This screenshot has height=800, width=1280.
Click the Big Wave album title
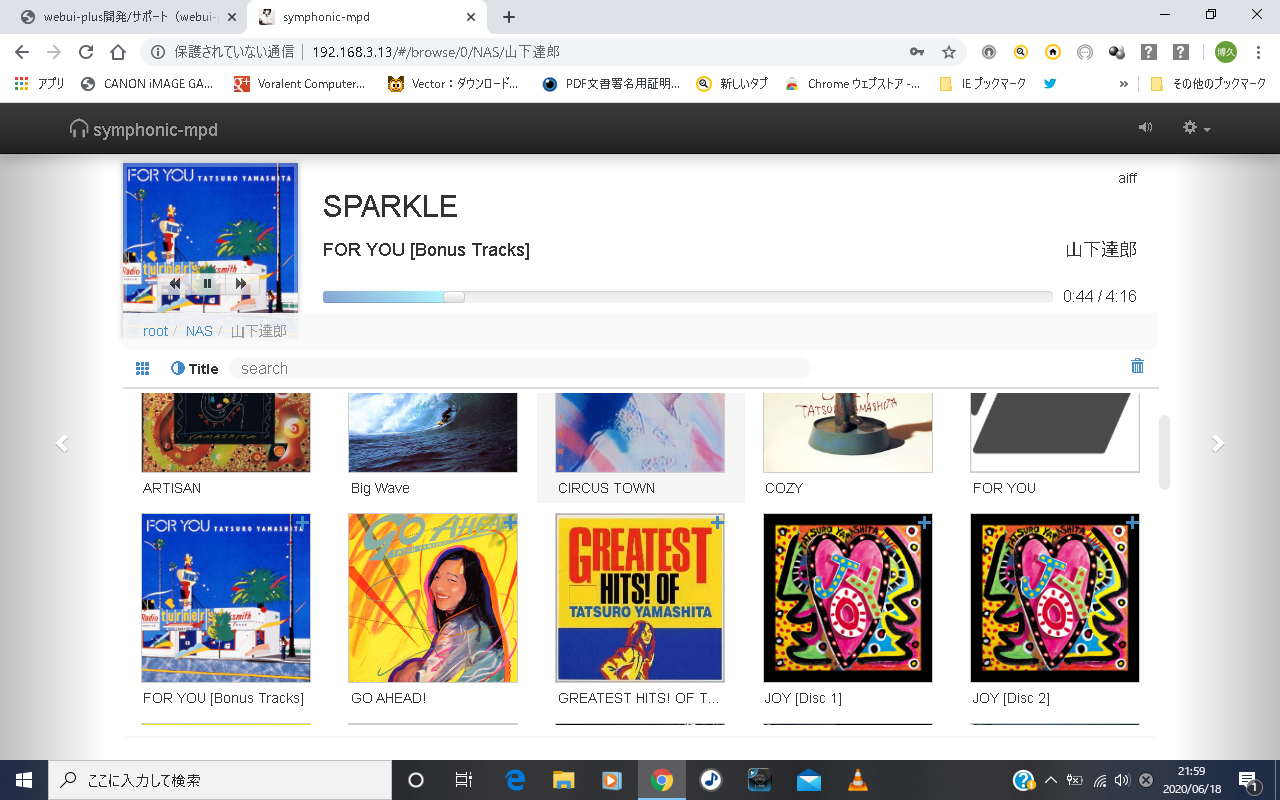[x=380, y=488]
